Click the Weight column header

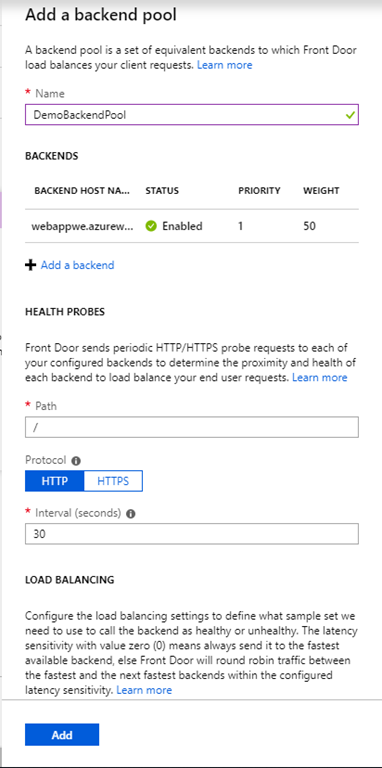coord(321,191)
